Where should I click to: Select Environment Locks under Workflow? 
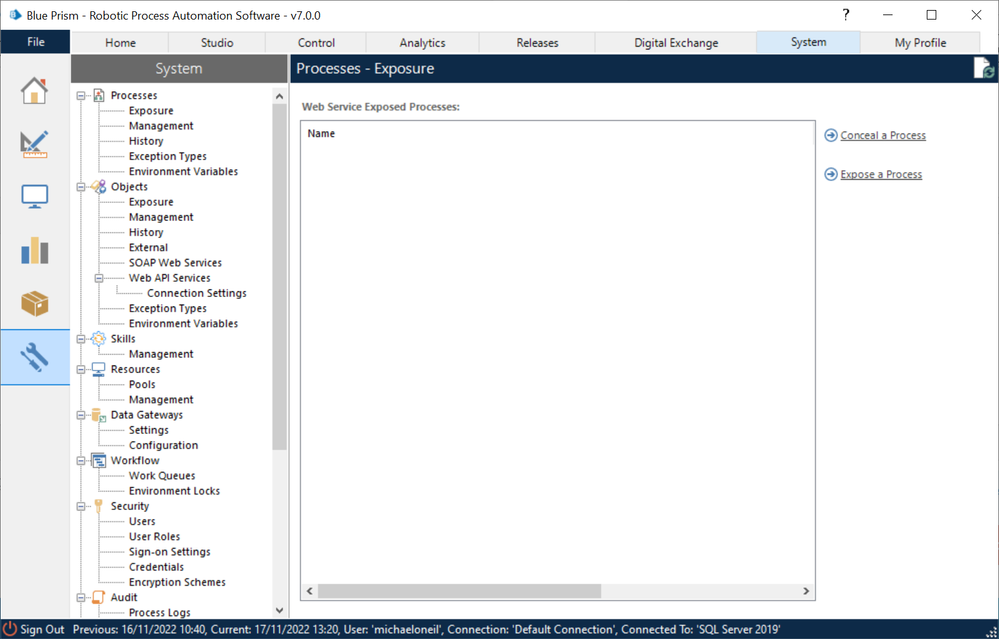174,491
